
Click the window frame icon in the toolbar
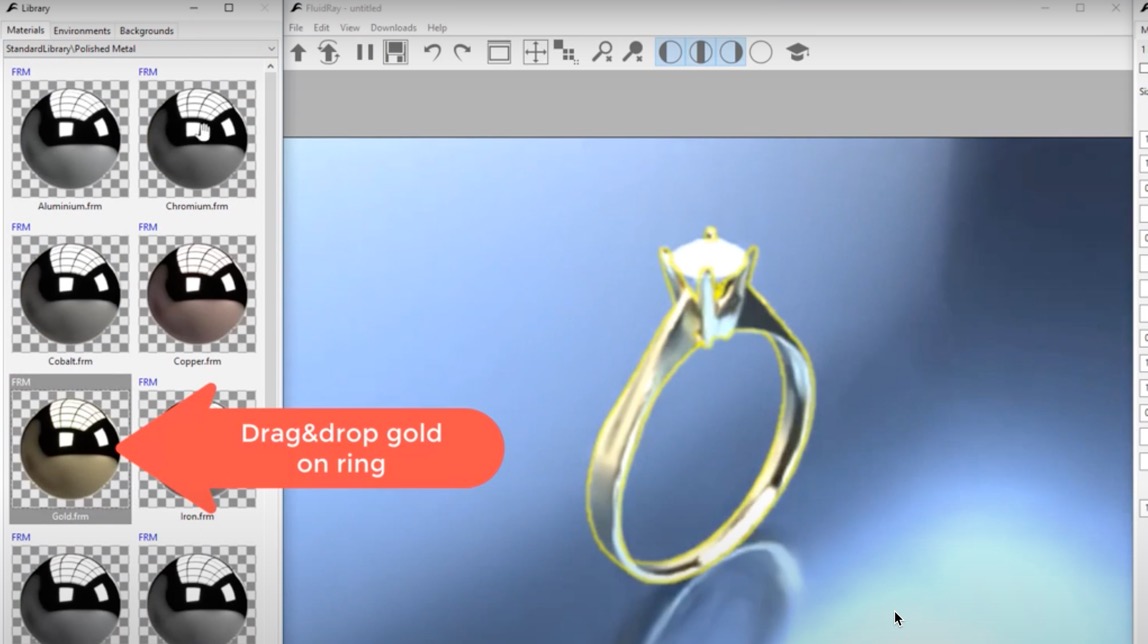click(499, 53)
